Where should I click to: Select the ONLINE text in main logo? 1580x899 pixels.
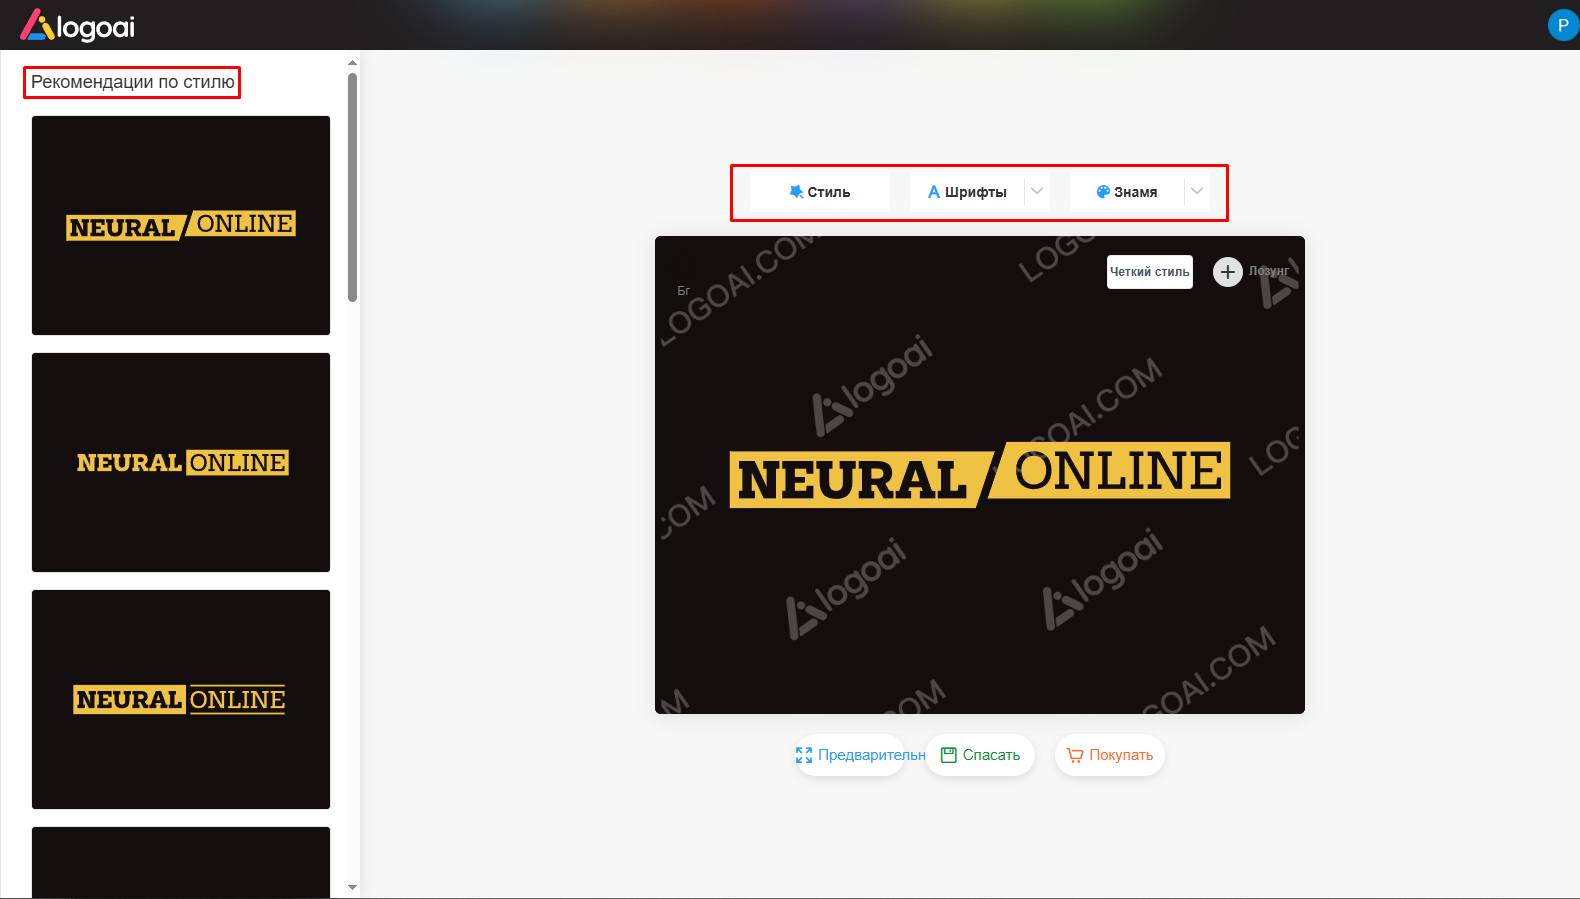pos(1119,470)
